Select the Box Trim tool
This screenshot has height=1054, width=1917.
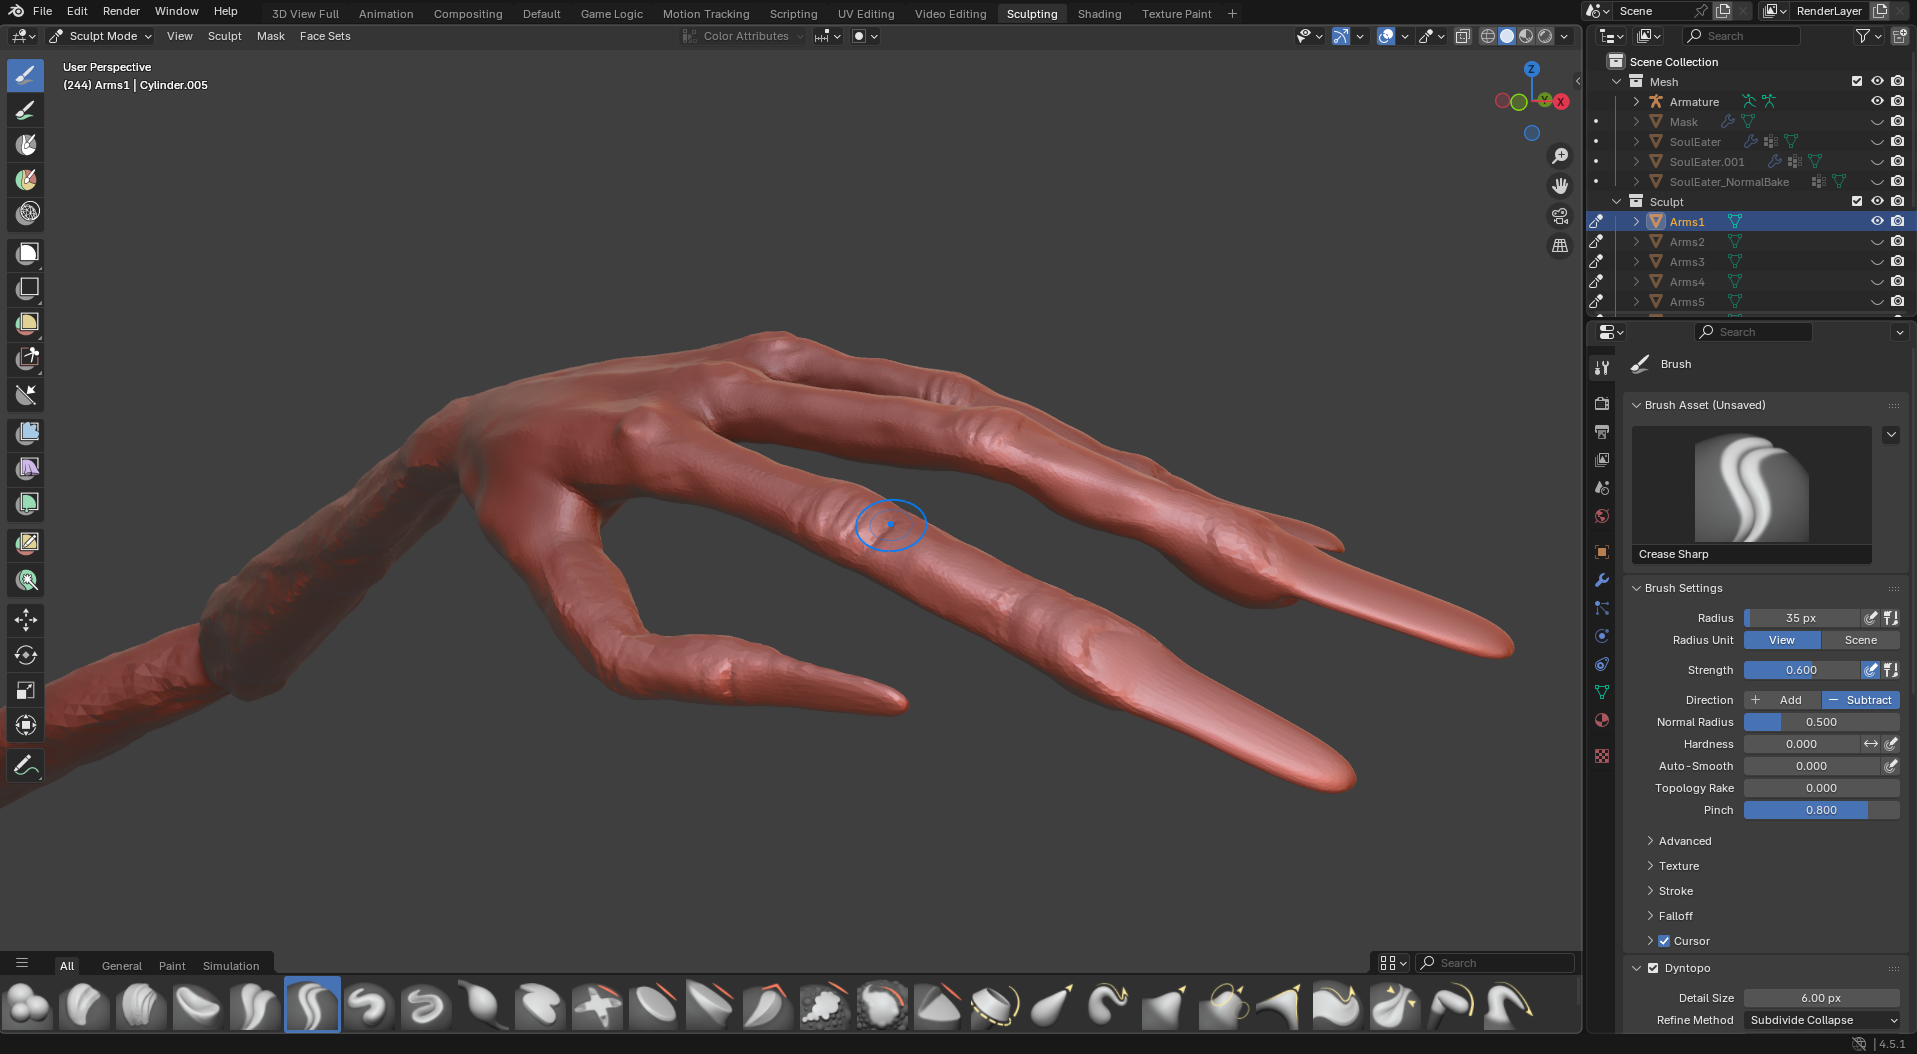pyautogui.click(x=26, y=359)
